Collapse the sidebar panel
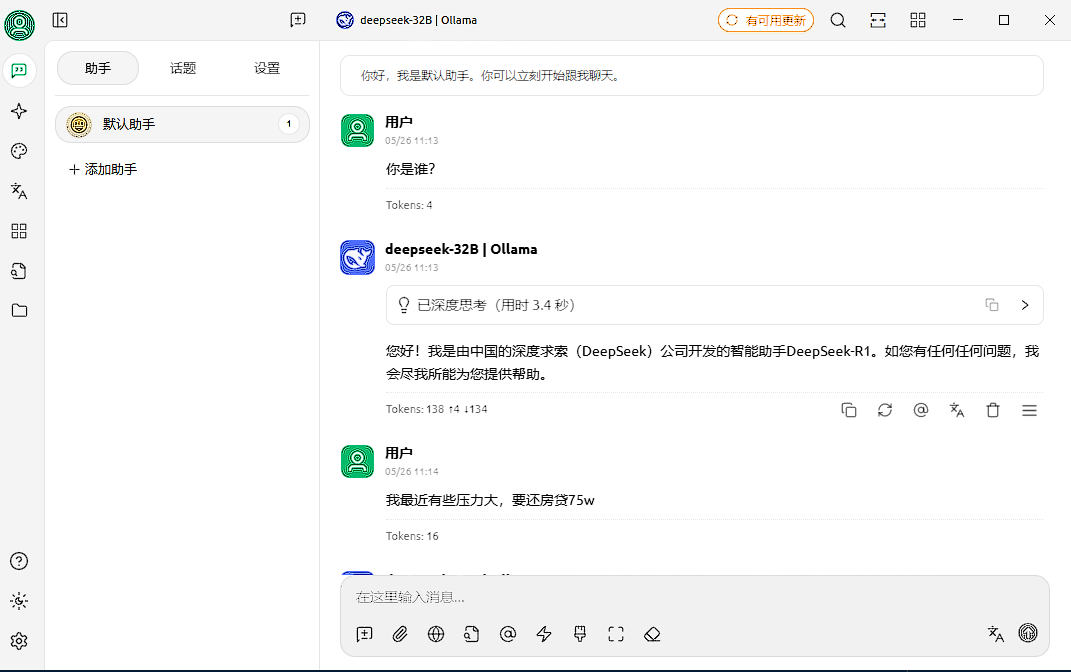 60,20
